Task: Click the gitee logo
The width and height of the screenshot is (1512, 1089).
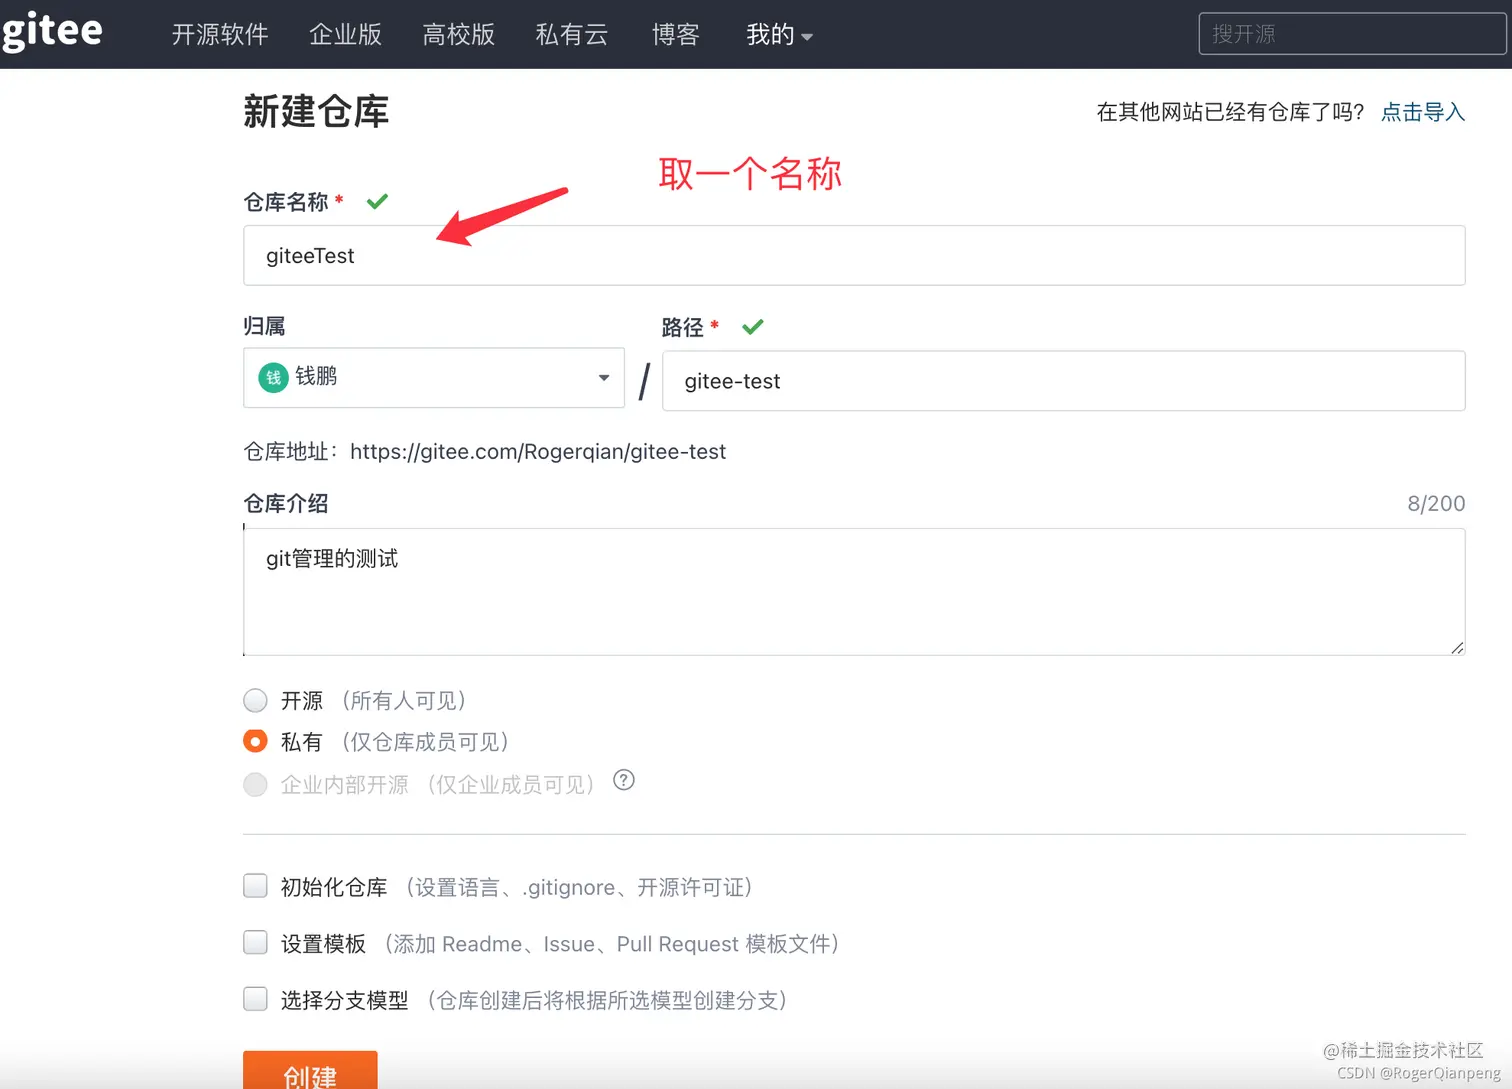Action: coord(52,31)
